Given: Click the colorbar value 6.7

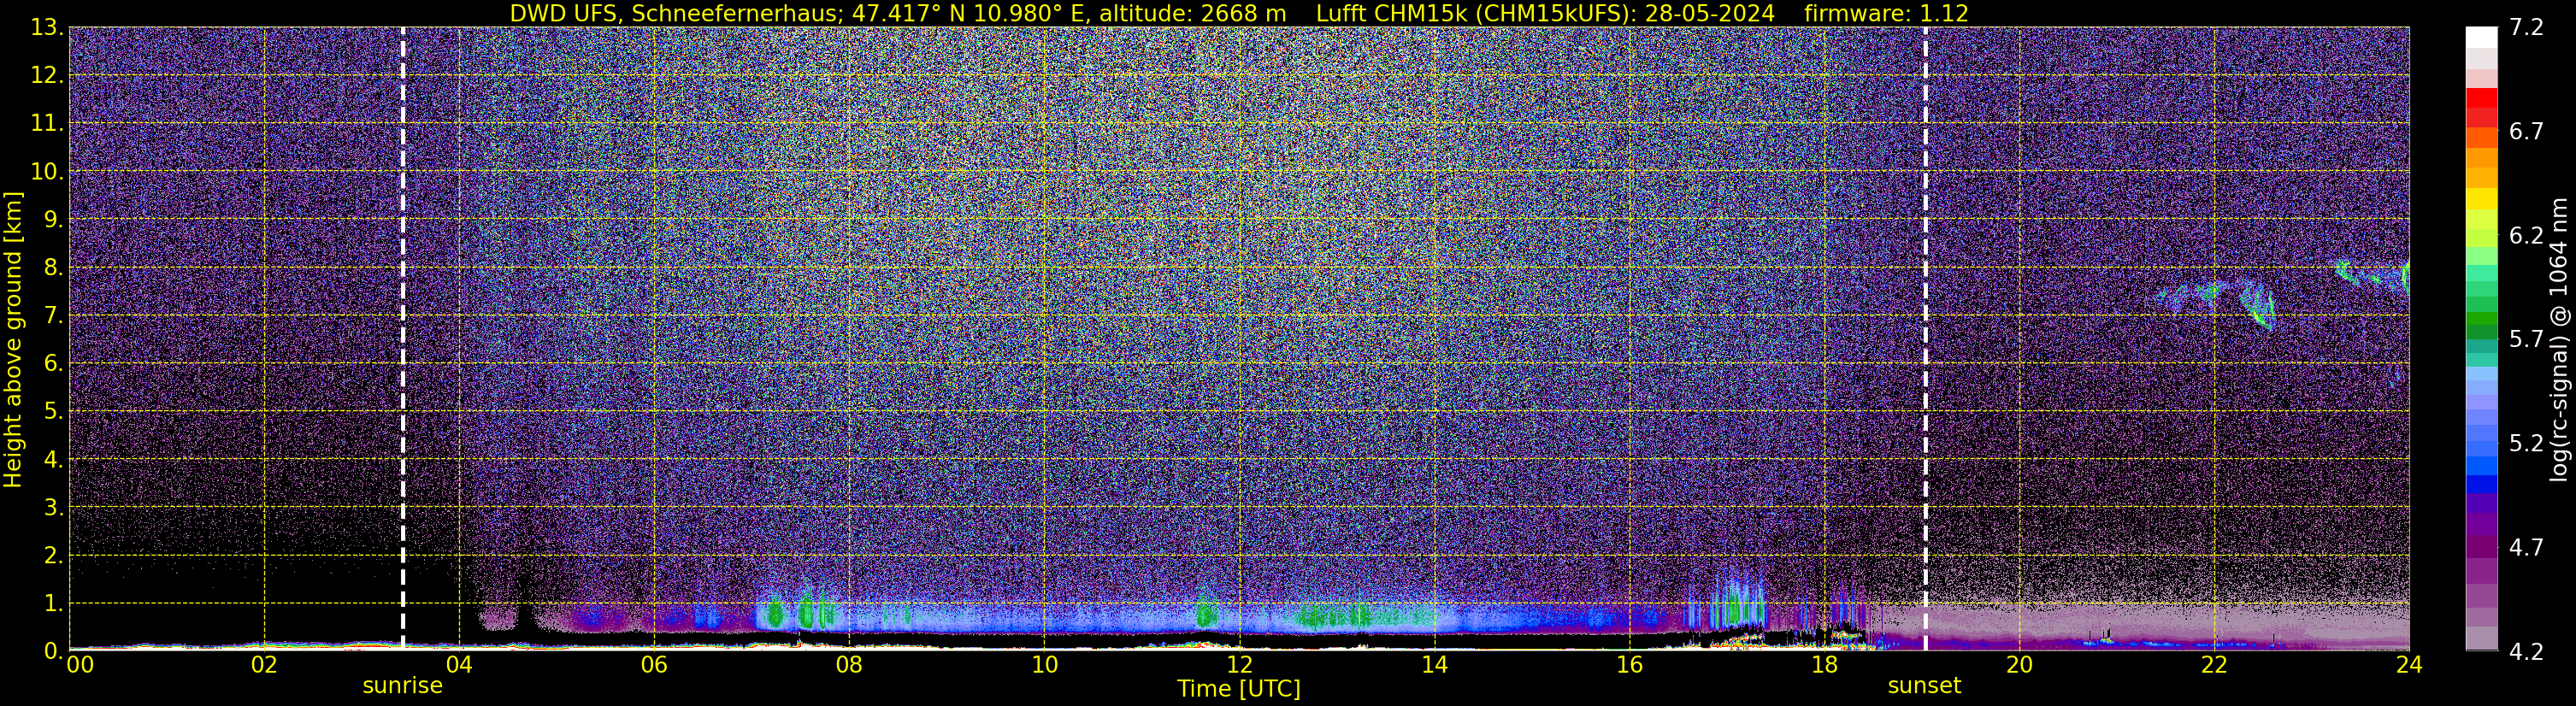Looking at the screenshot, I should click(2526, 131).
